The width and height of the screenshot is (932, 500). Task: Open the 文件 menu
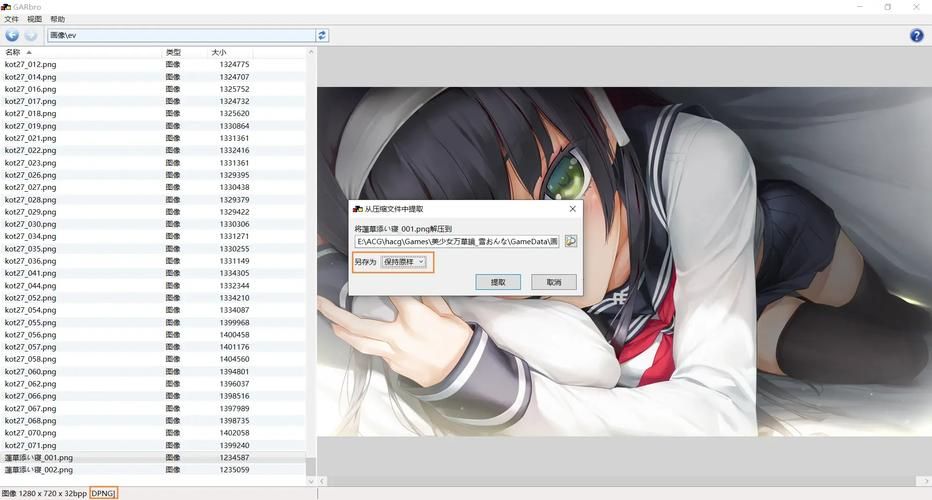click(11, 19)
